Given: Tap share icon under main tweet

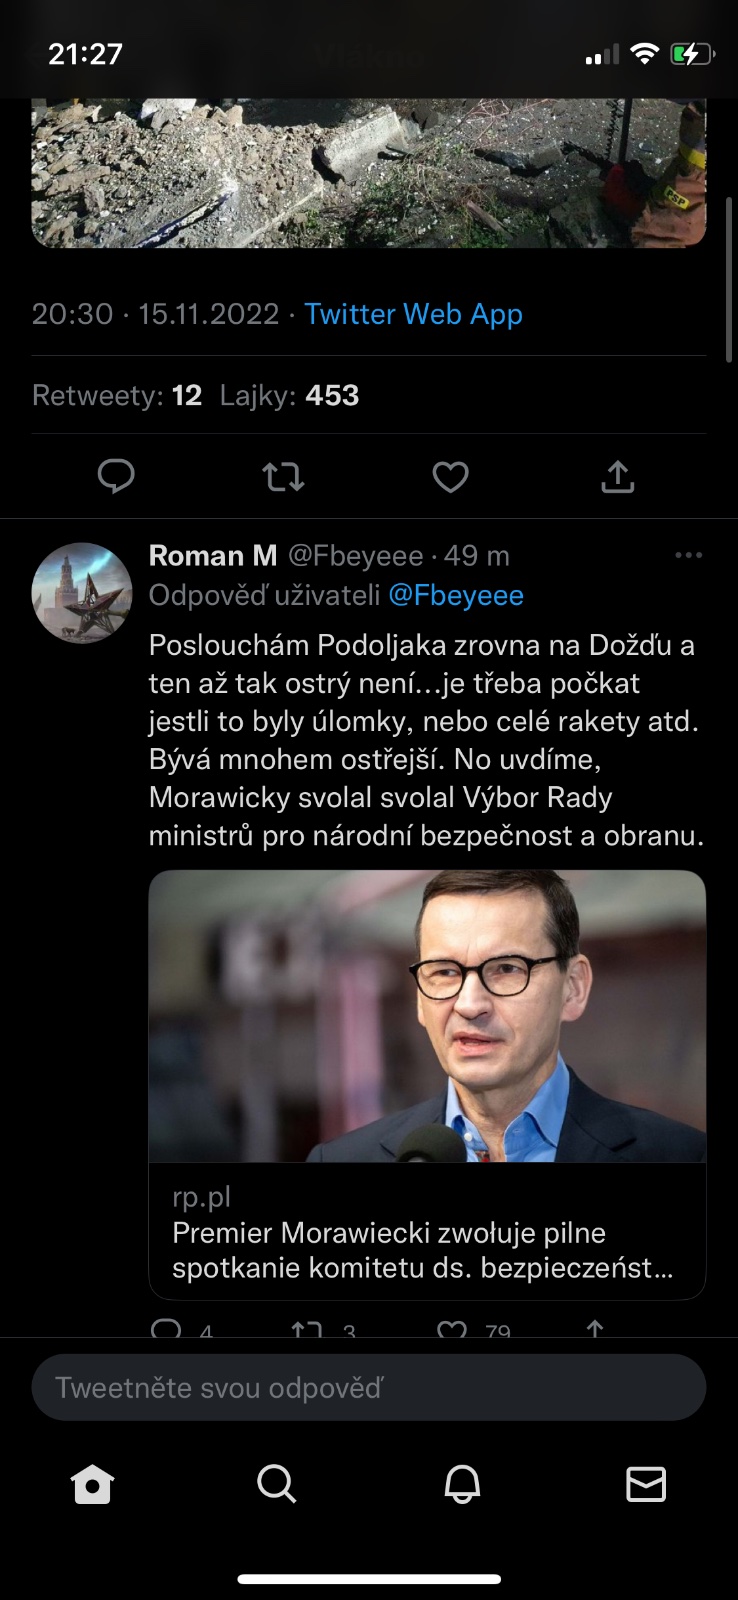Looking at the screenshot, I should click(618, 477).
